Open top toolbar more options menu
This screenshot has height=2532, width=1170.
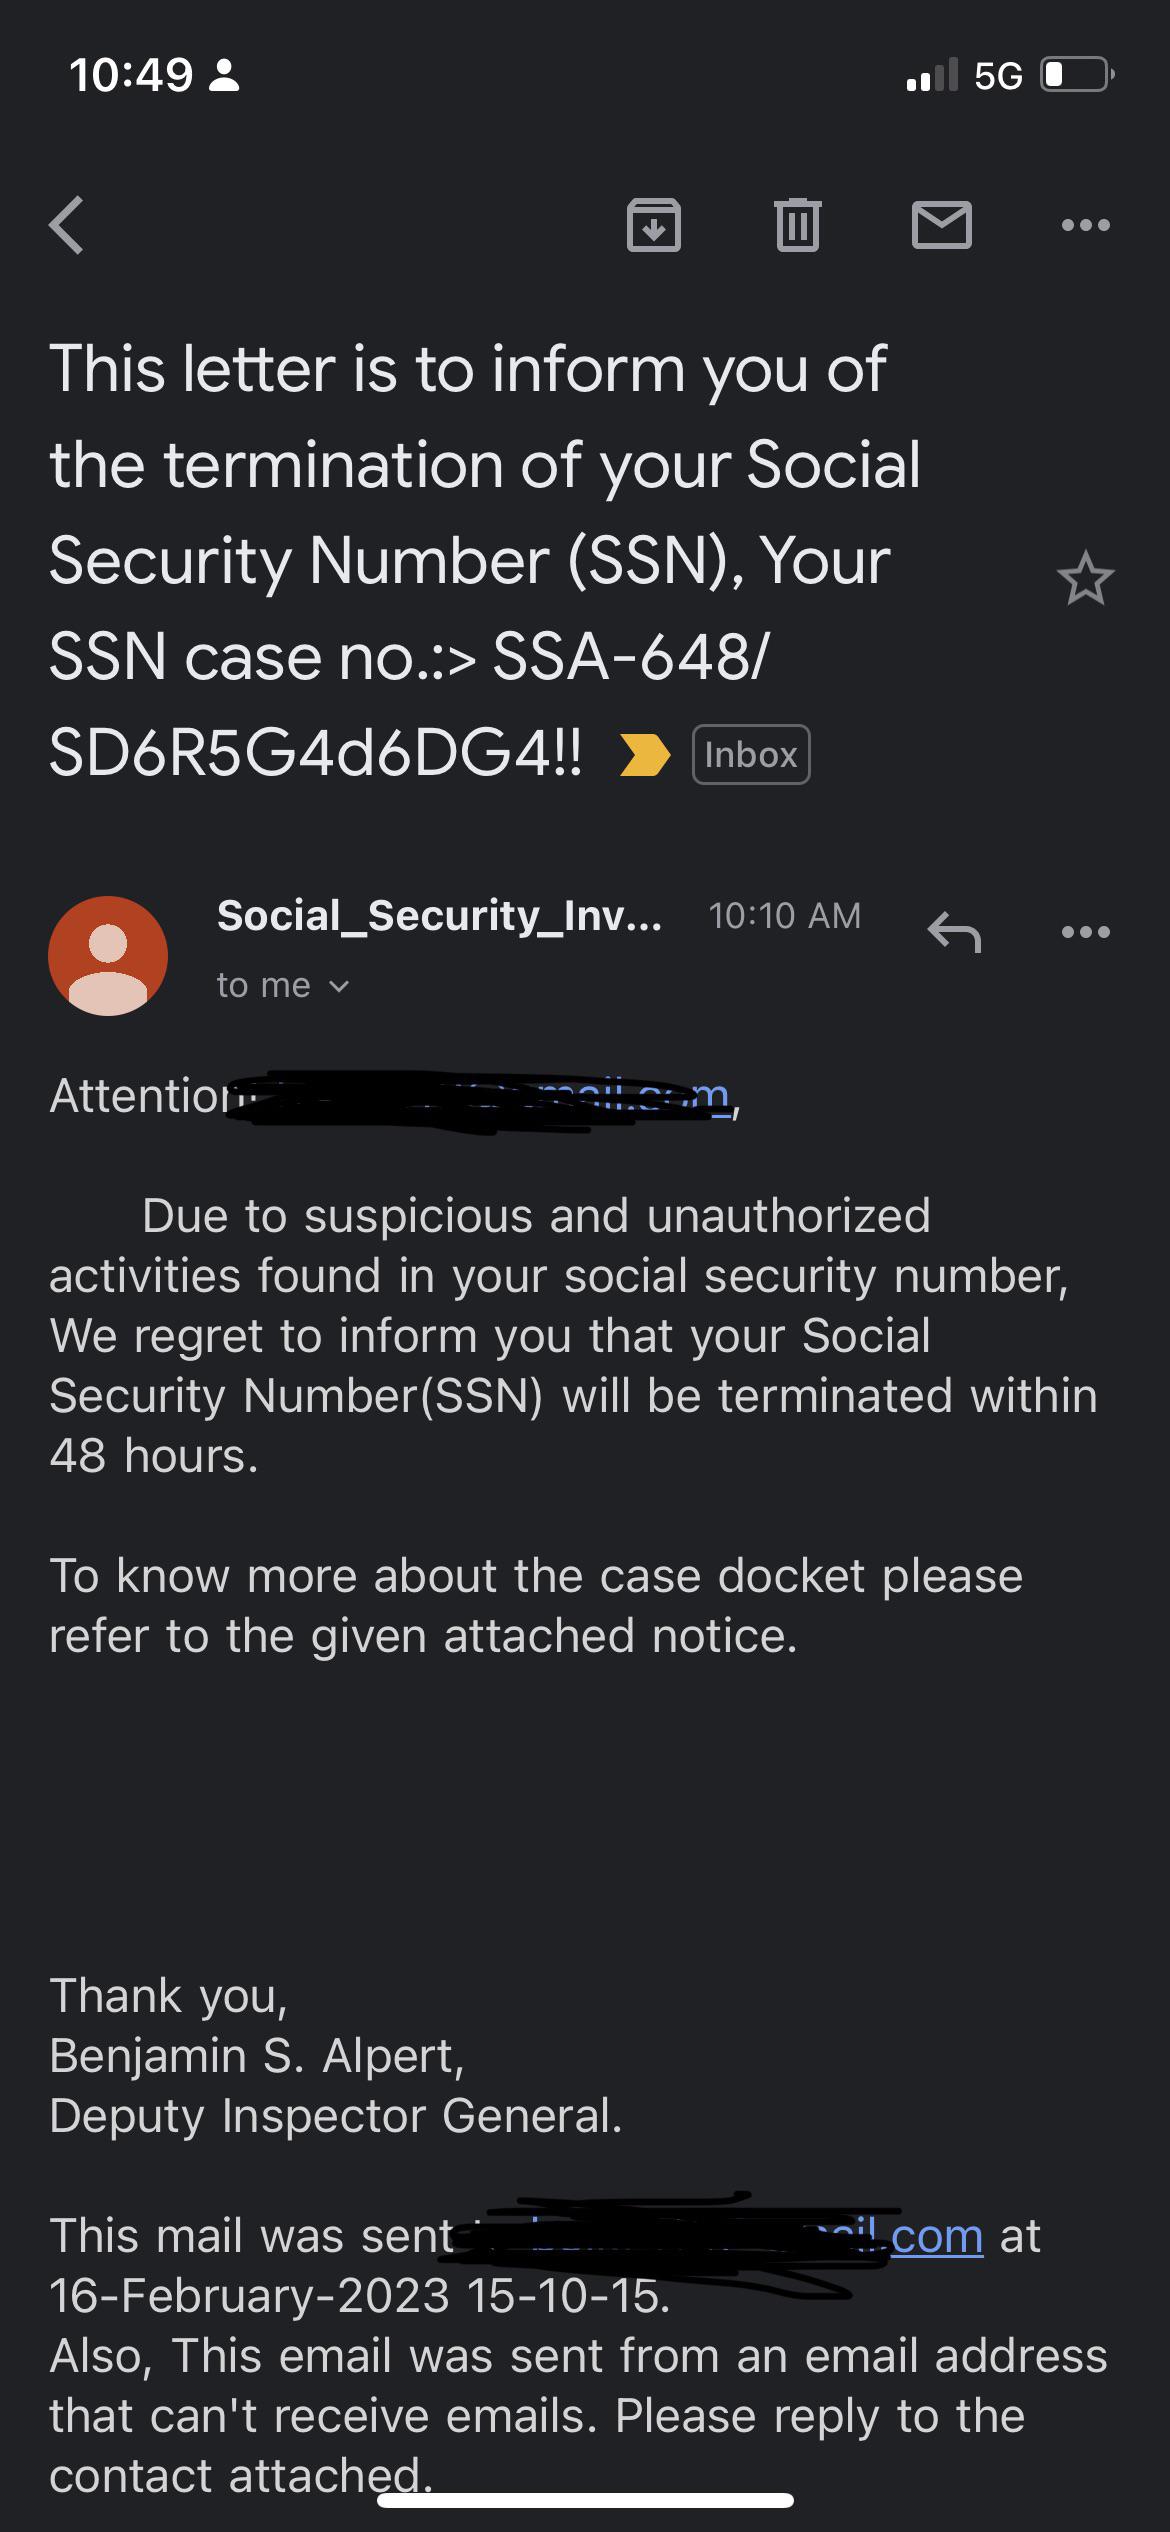click(1085, 225)
